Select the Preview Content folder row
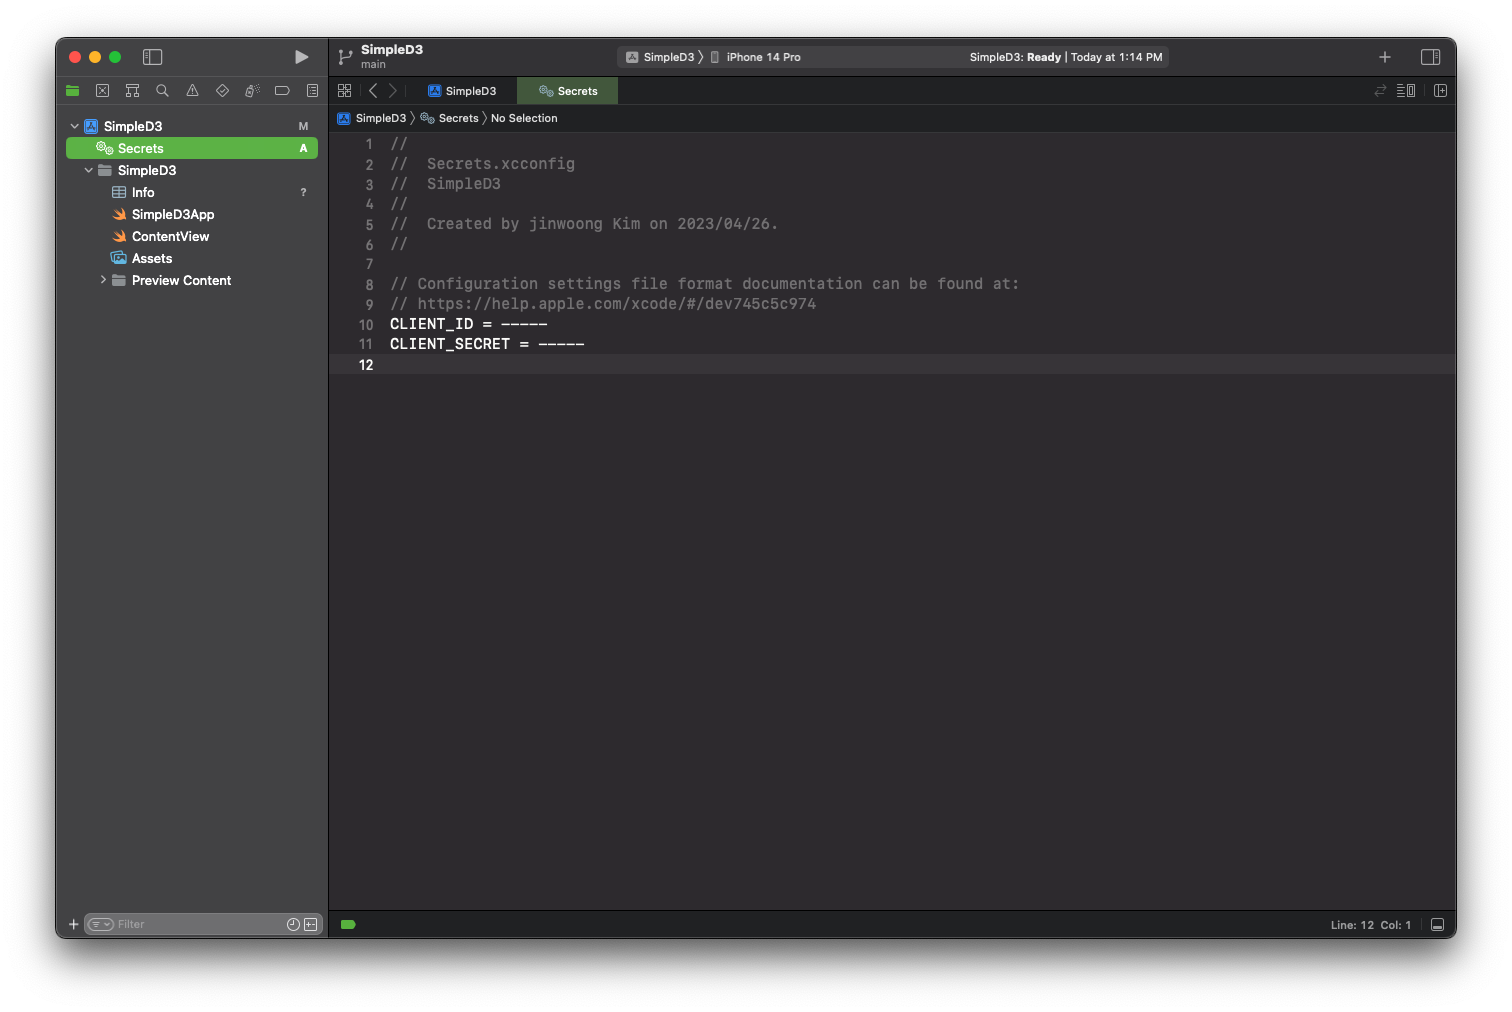The image size is (1512, 1012). pos(192,280)
